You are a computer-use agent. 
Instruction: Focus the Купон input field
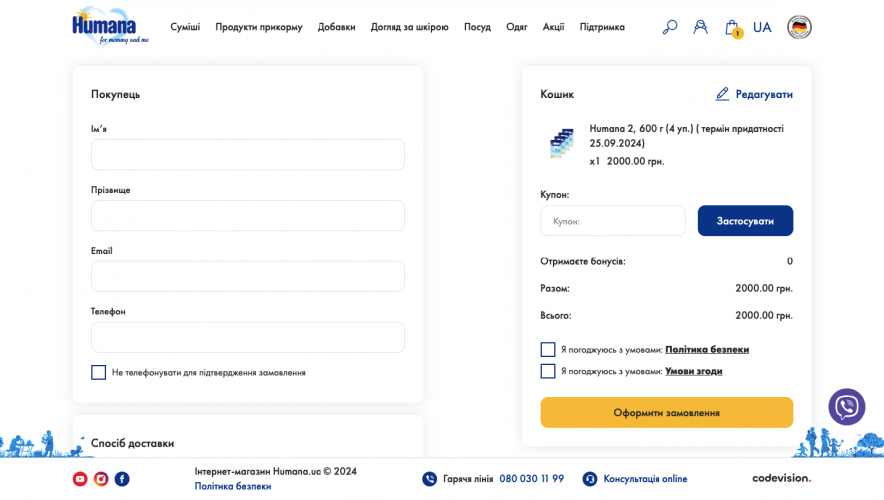pos(613,220)
